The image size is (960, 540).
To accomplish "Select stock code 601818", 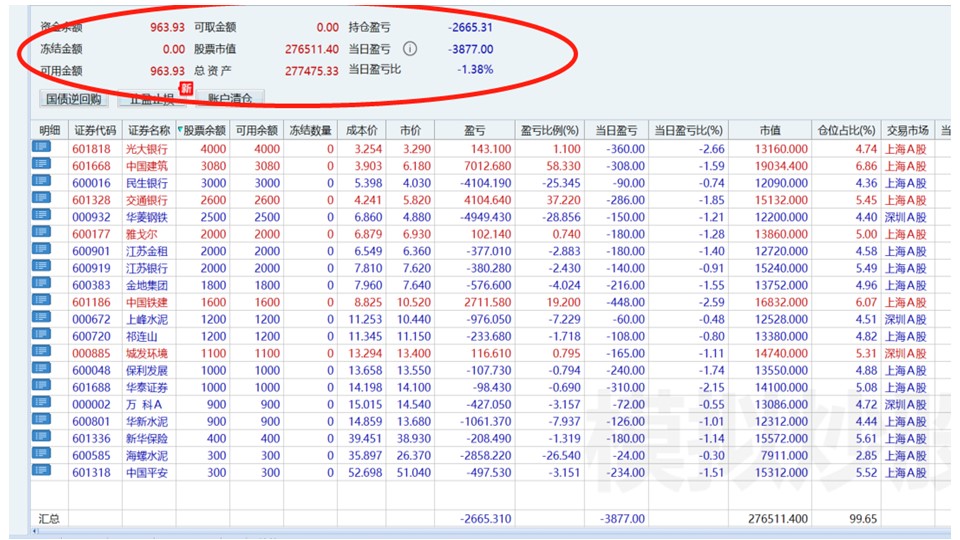I will tap(91, 149).
